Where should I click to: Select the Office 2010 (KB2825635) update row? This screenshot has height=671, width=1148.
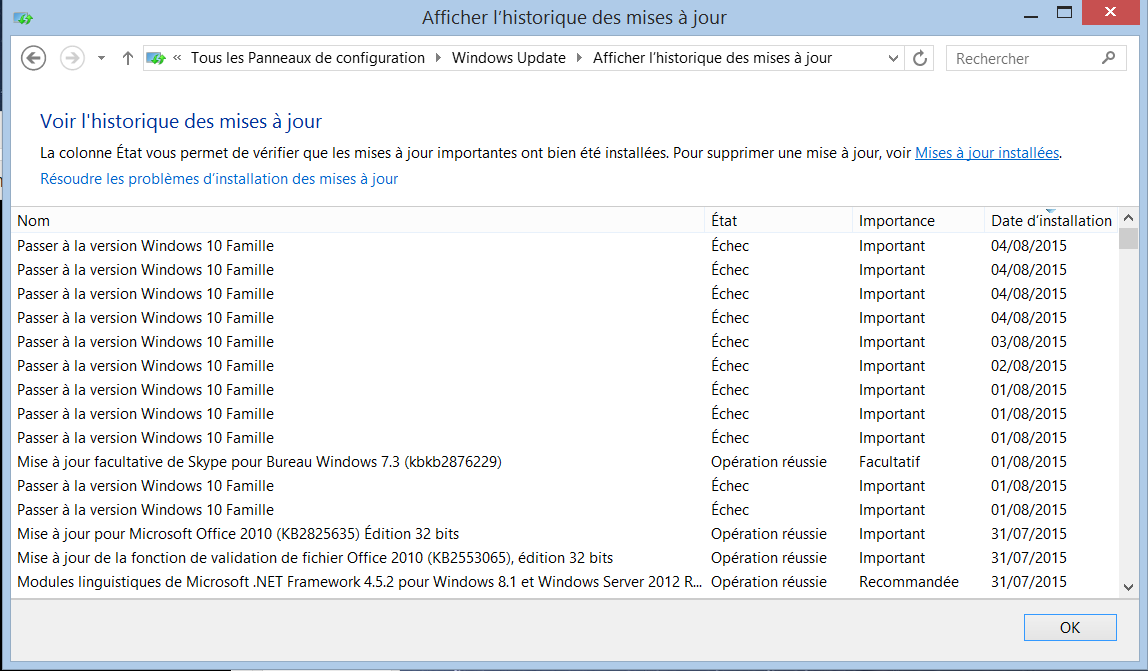[564, 534]
